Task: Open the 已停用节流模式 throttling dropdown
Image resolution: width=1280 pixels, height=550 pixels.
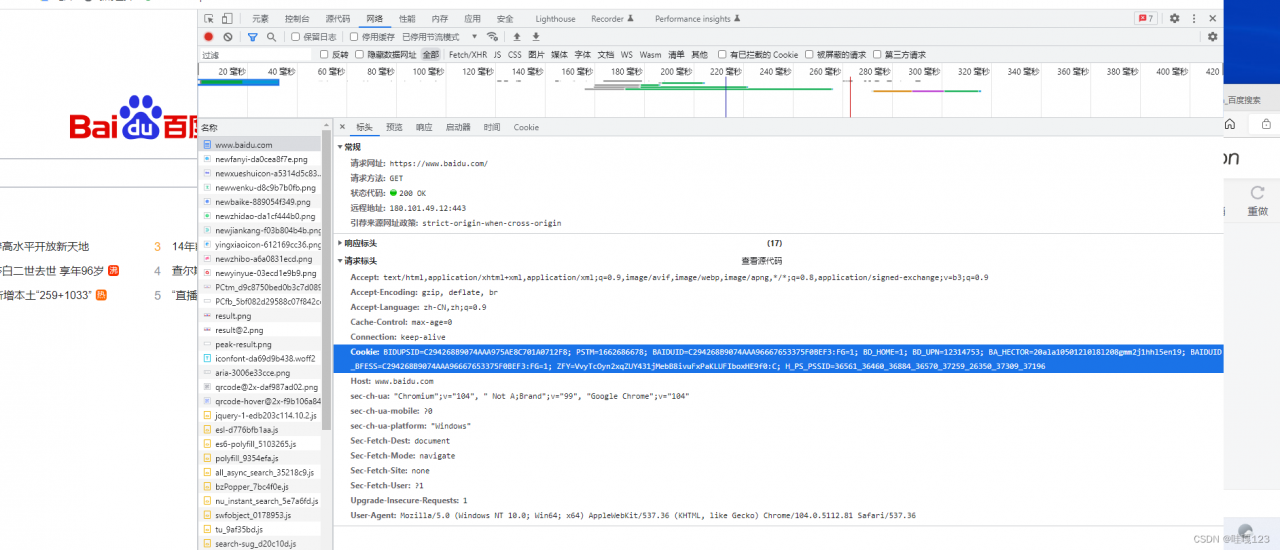Action: pyautogui.click(x=441, y=37)
